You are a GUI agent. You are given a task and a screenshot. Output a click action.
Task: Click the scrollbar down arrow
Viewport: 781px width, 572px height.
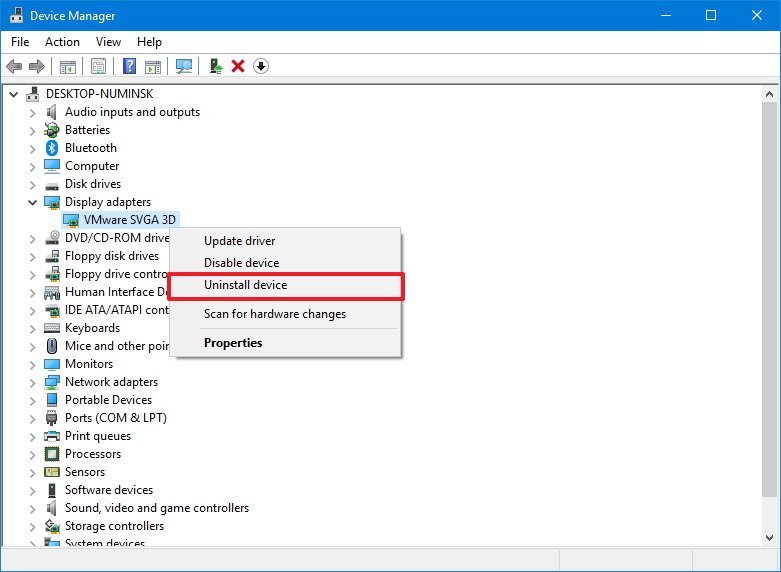pos(769,538)
